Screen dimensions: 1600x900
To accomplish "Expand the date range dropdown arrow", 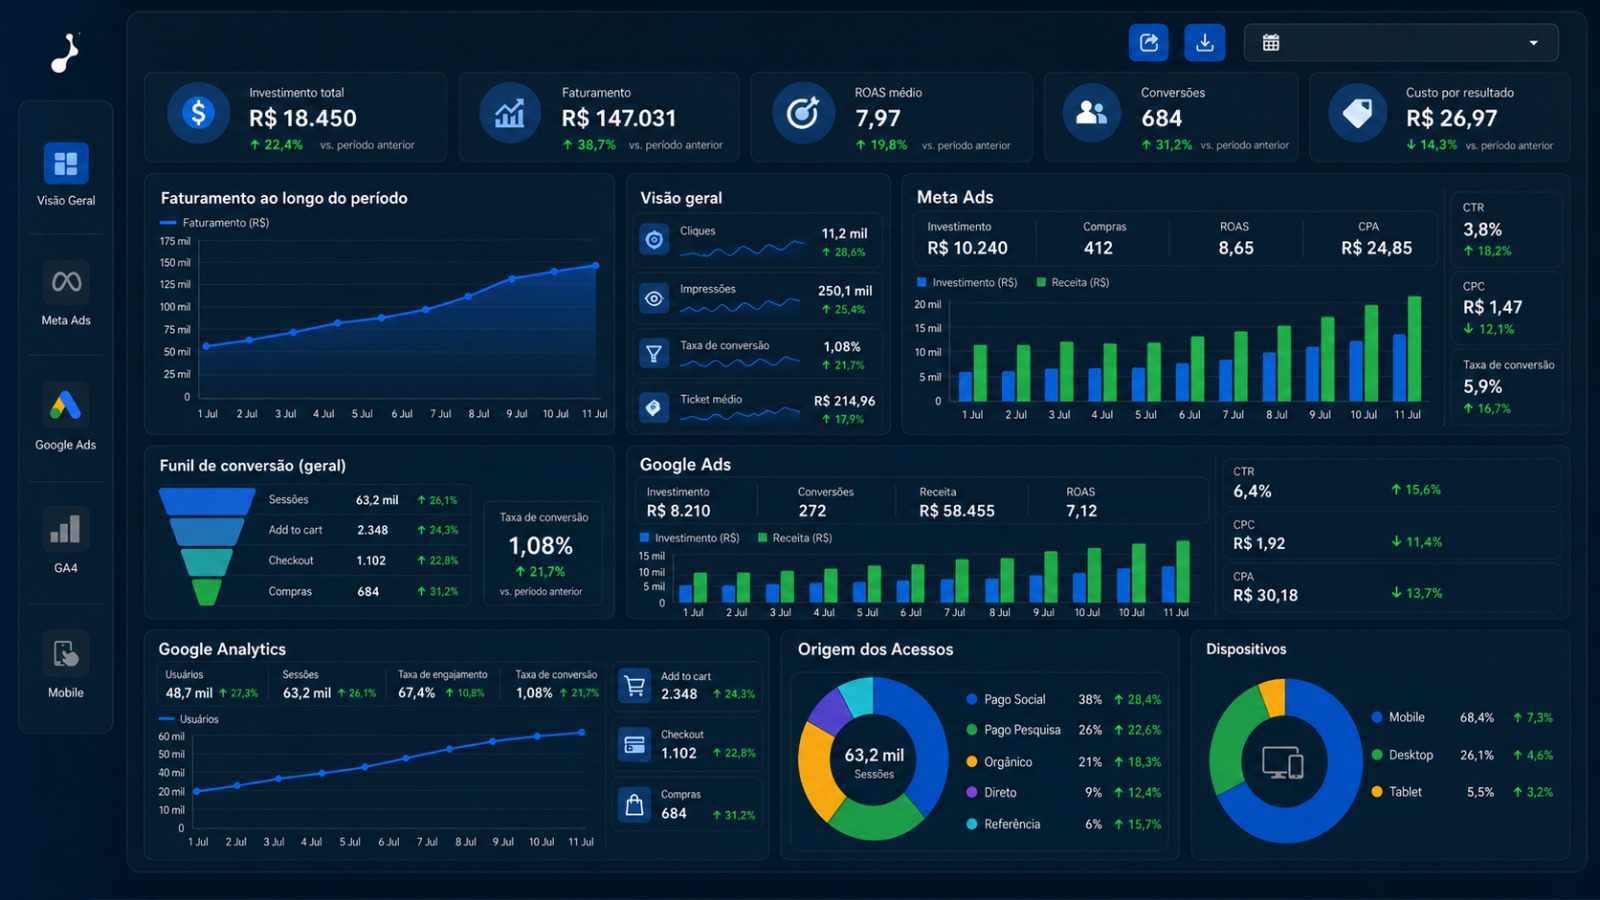I will coord(1533,43).
